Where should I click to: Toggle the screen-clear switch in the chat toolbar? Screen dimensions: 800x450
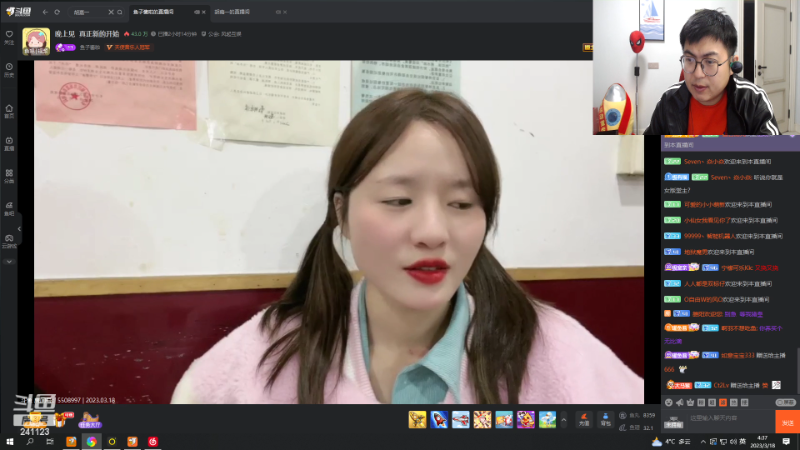click(x=786, y=403)
